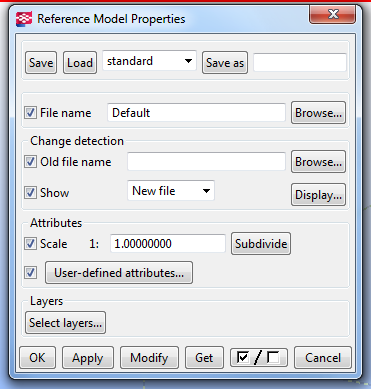Open User-defined attributes... dialog
The image size is (371, 389).
(x=119, y=273)
